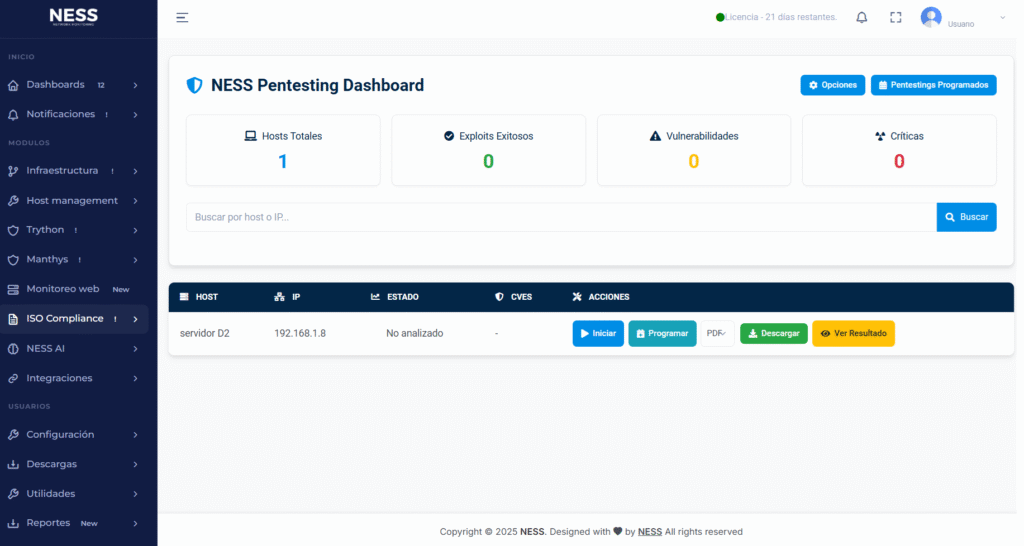Expand the Infraestructura submenu arrow
This screenshot has height=546, width=1024.
point(135,171)
